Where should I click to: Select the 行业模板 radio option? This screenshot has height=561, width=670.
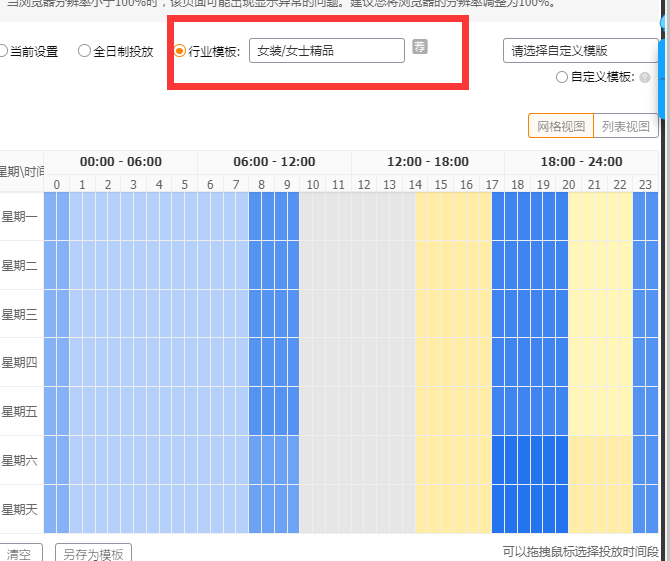click(179, 51)
